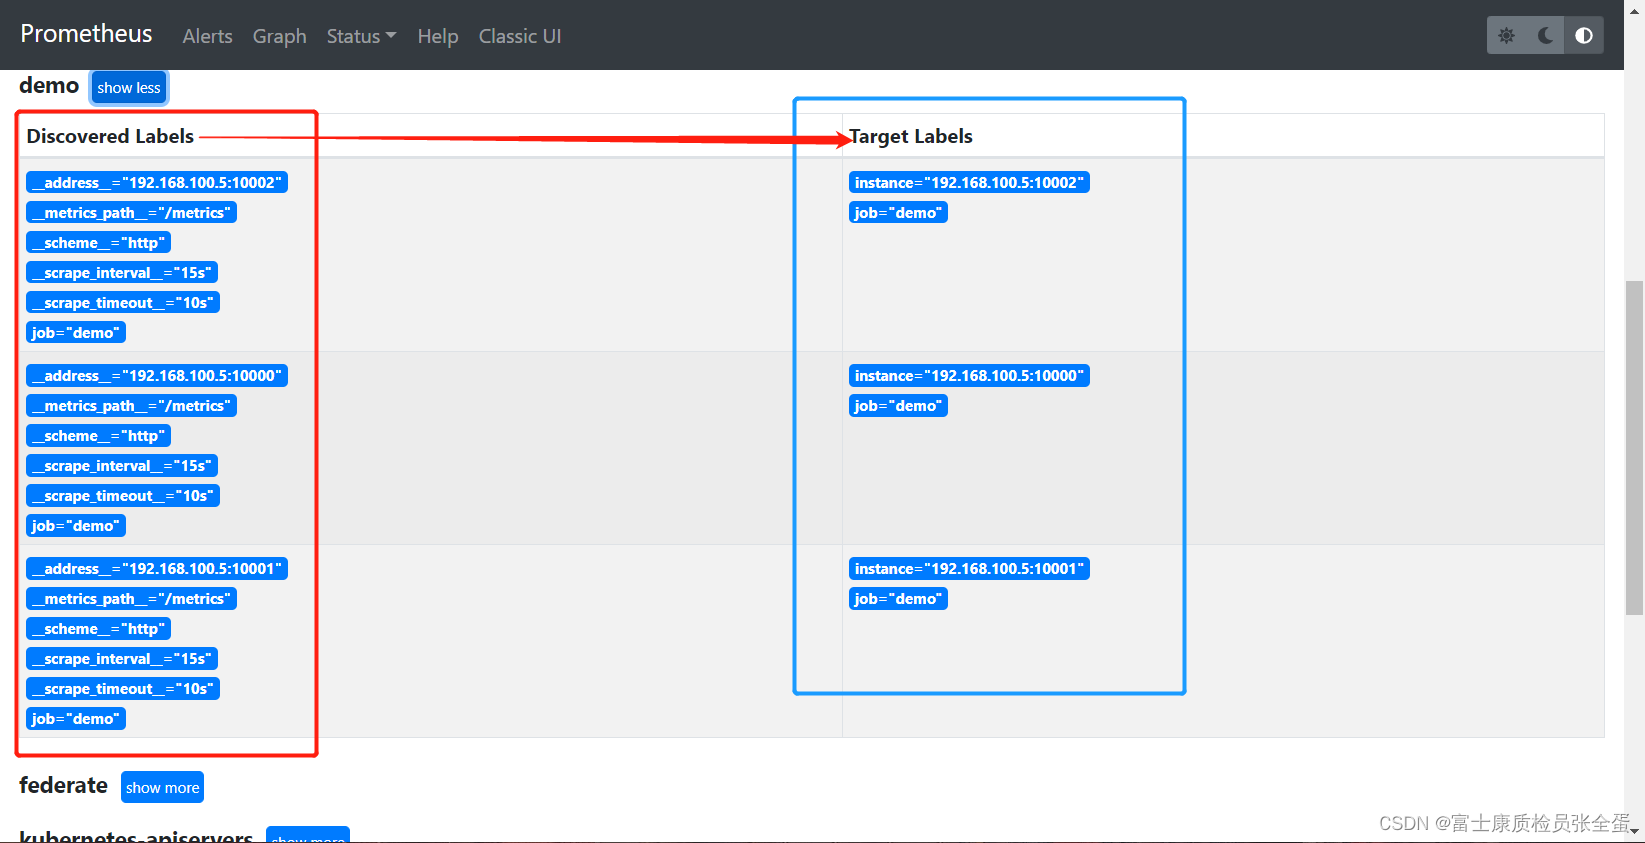Click instance="192.168.100.5:10000" target label
Image resolution: width=1645 pixels, height=843 pixels.
(969, 376)
